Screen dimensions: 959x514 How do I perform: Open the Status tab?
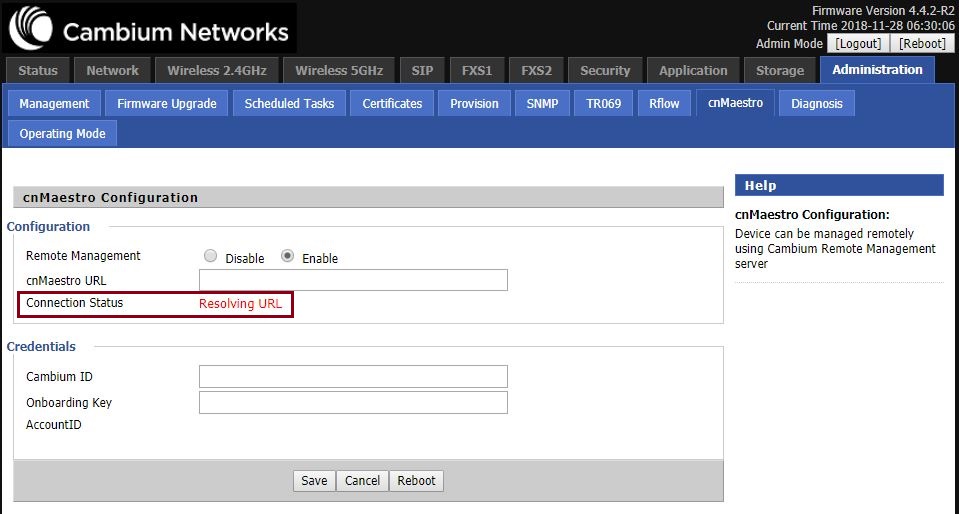point(38,70)
